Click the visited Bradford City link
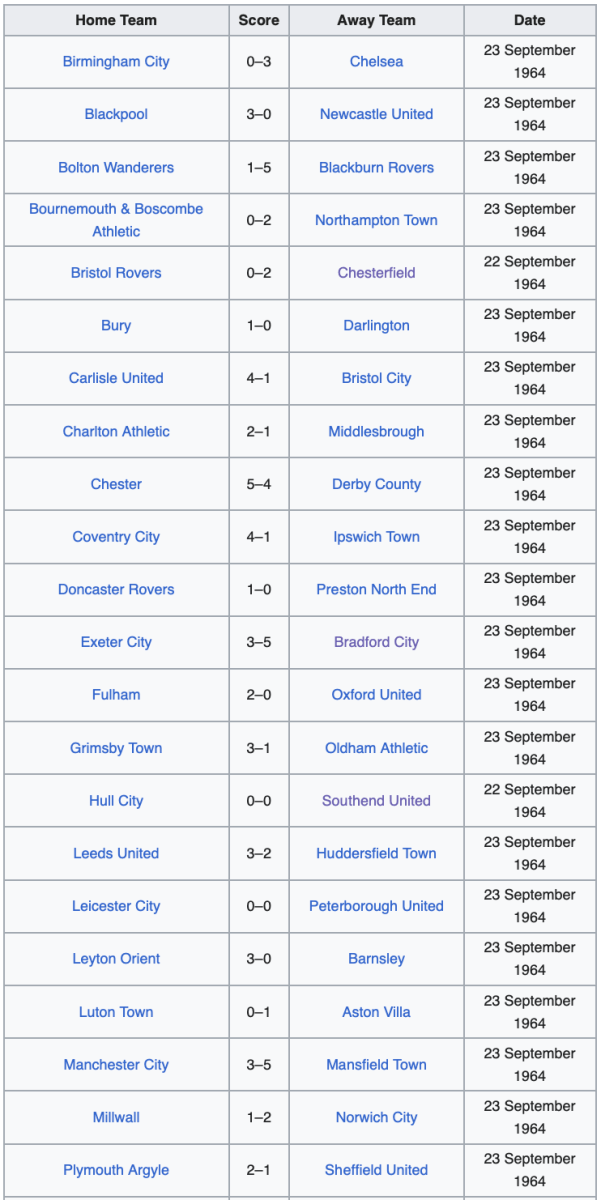601x1200 pixels. pyautogui.click(x=376, y=643)
